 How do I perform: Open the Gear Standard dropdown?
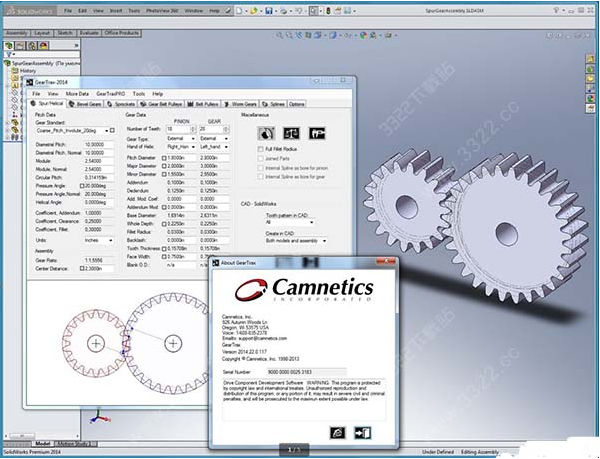(x=72, y=131)
